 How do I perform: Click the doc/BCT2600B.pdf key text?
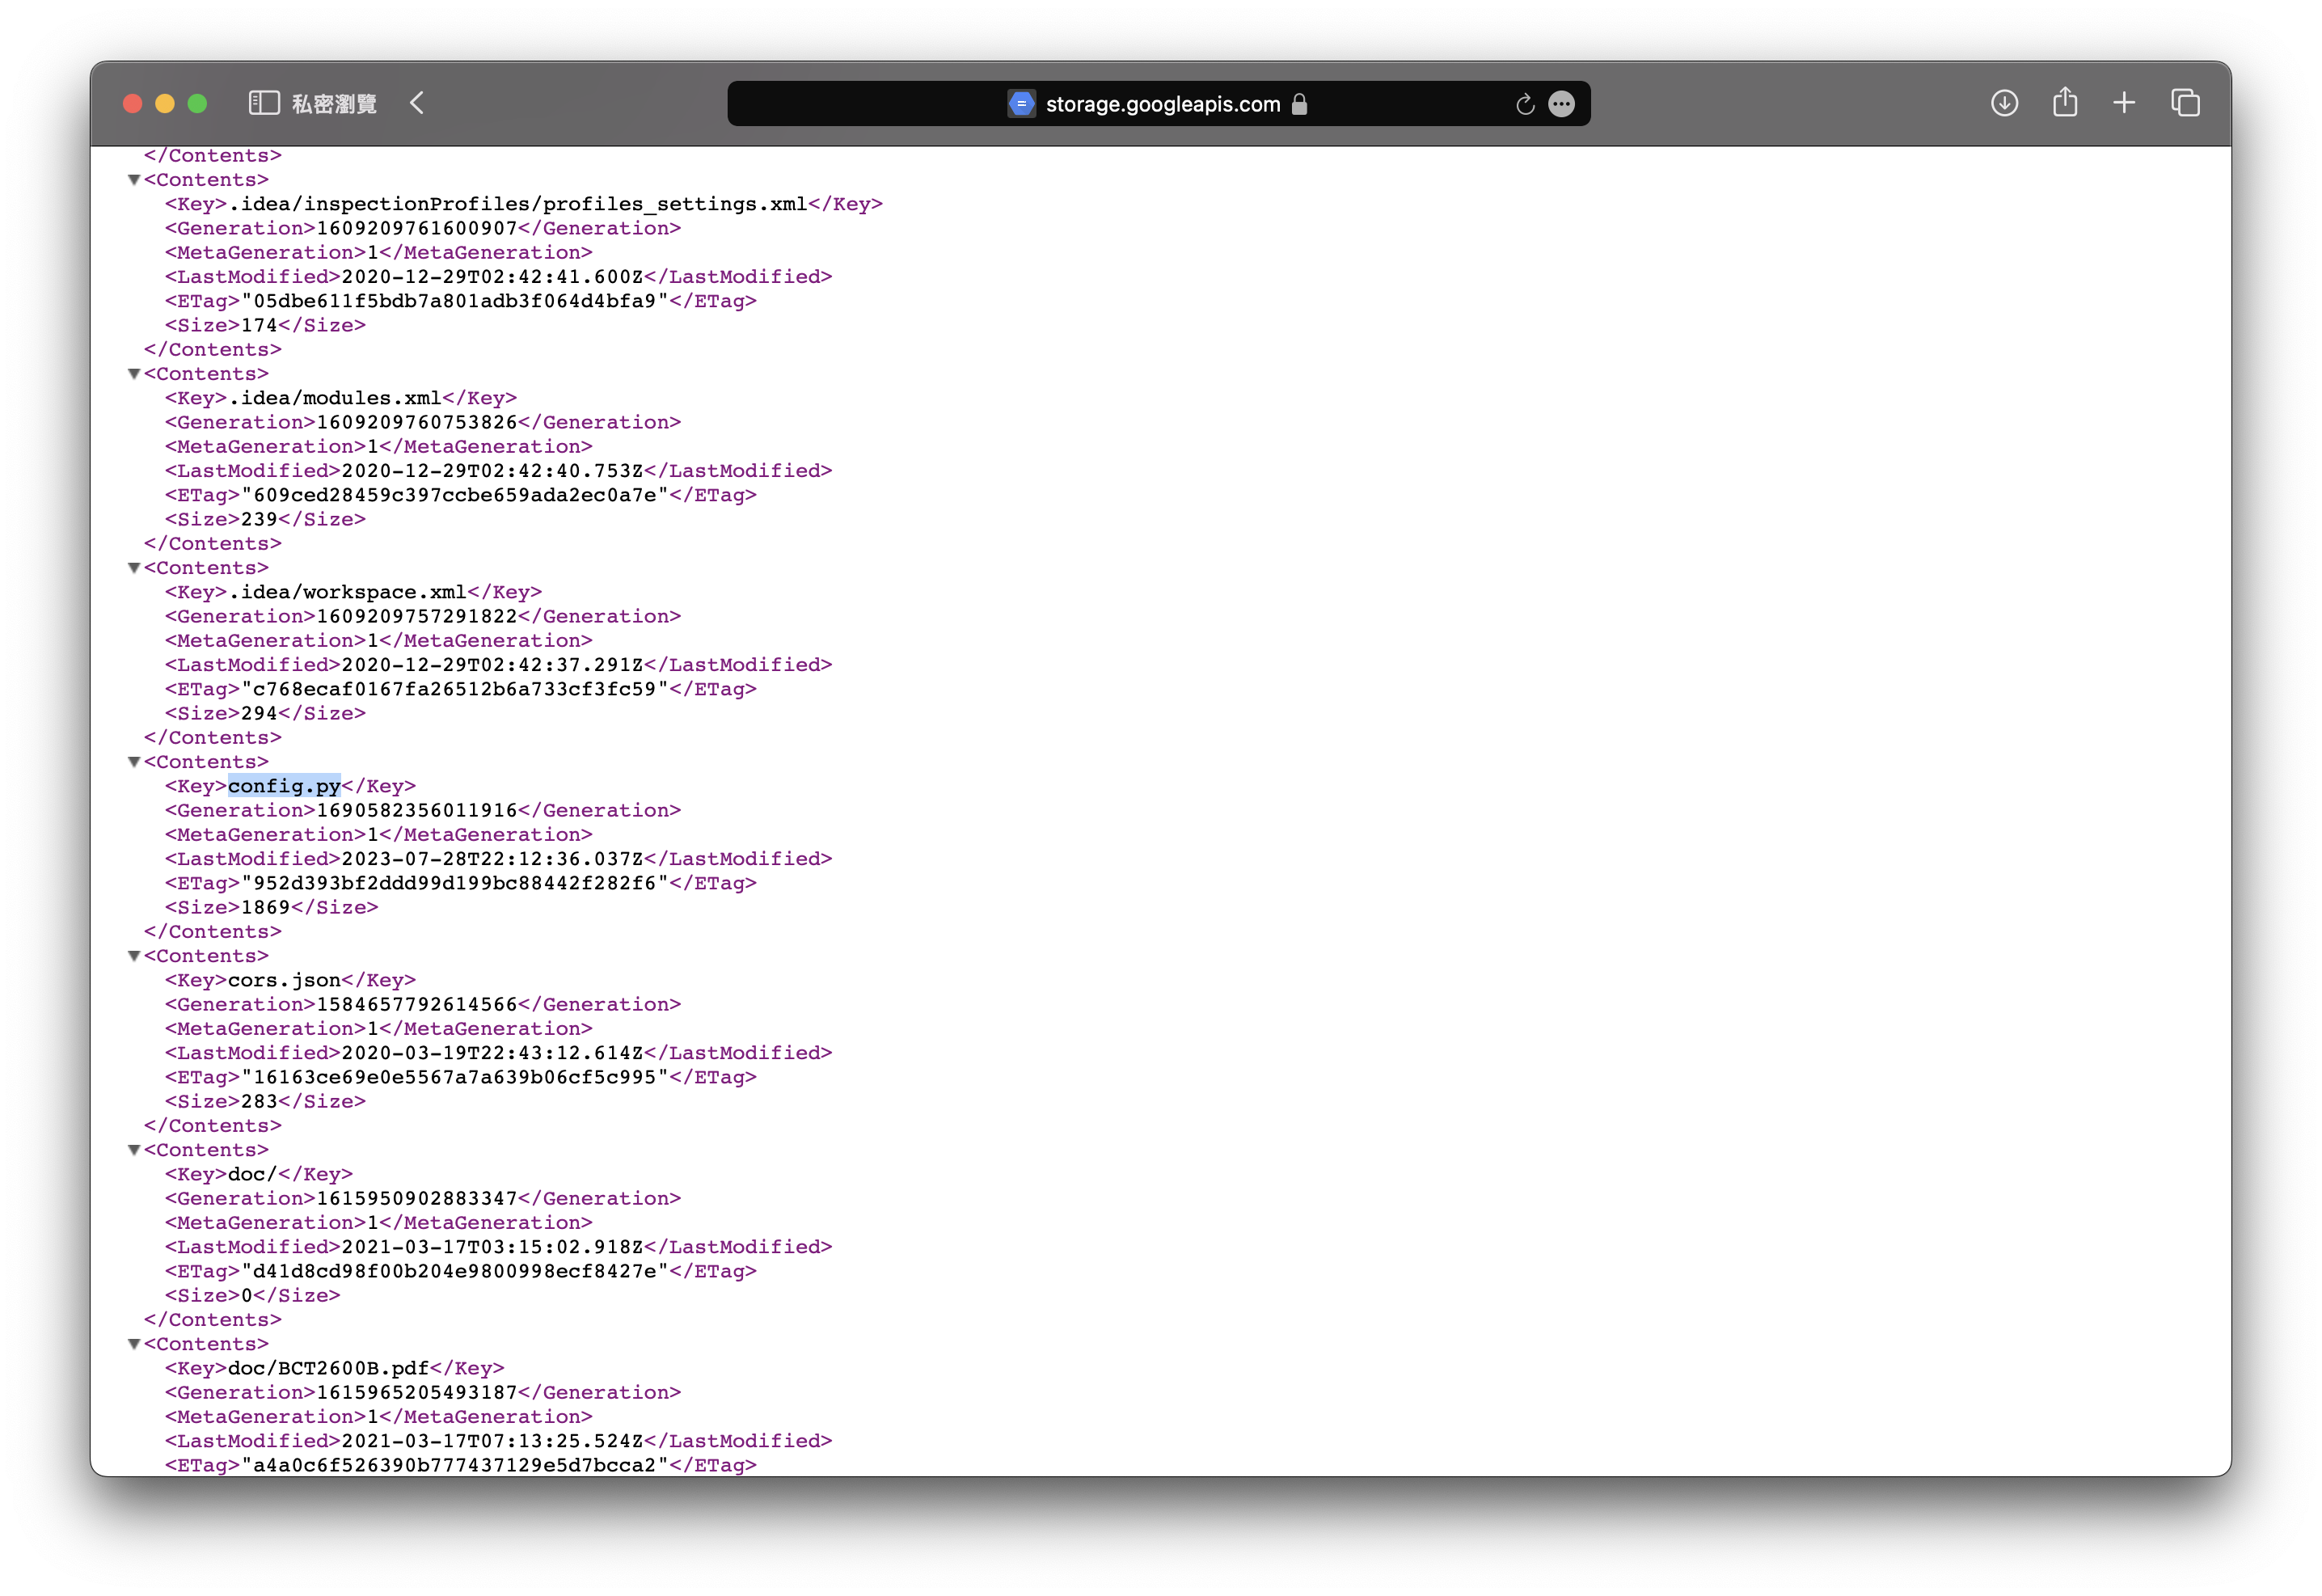tap(328, 1369)
